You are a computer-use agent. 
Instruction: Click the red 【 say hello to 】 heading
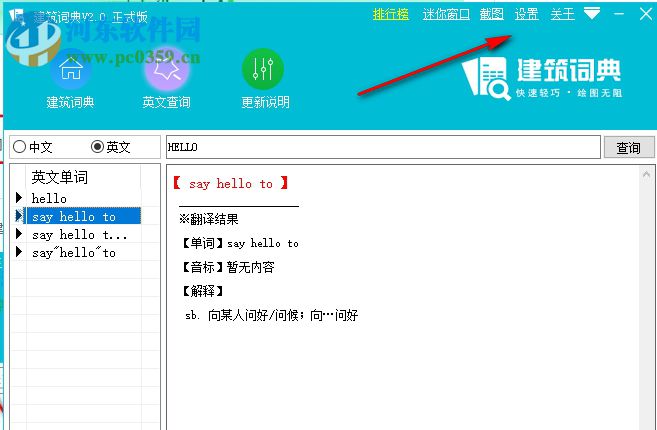pyautogui.click(x=230, y=184)
